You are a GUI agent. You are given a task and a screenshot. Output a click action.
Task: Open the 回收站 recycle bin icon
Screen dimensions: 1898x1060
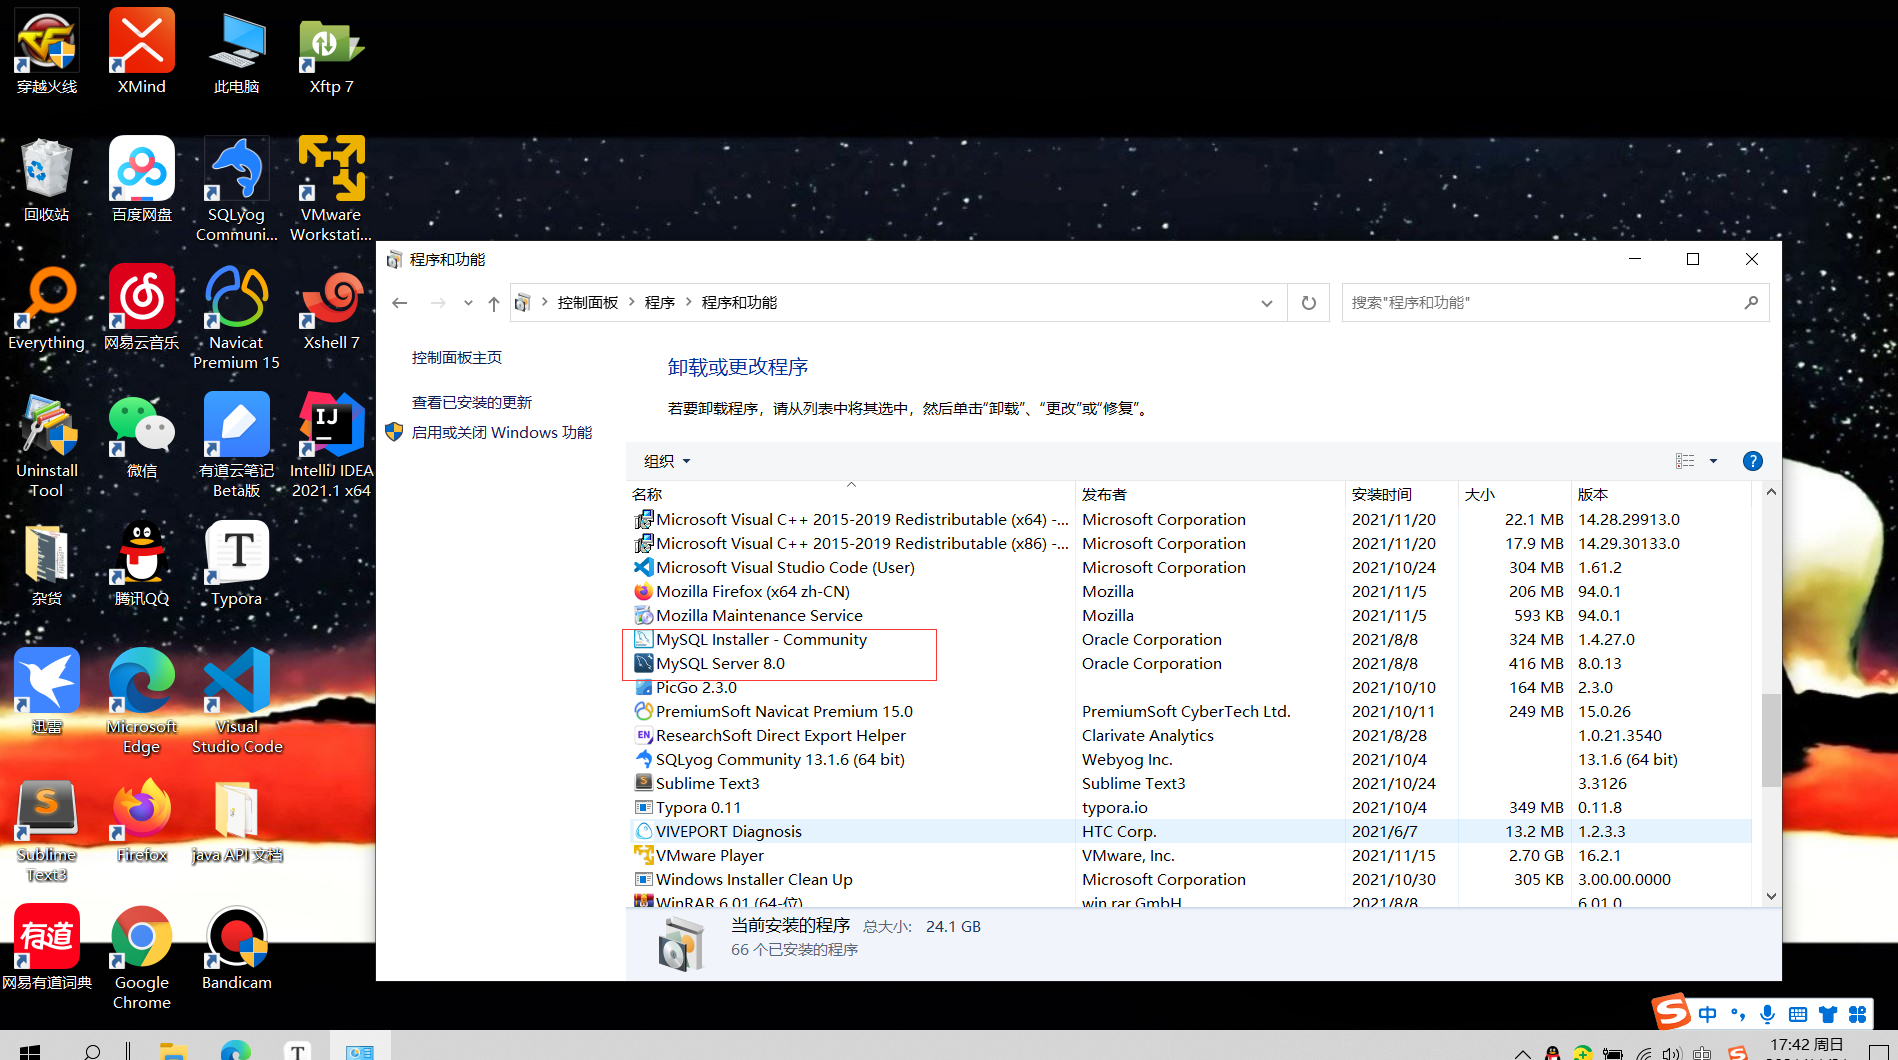[47, 180]
